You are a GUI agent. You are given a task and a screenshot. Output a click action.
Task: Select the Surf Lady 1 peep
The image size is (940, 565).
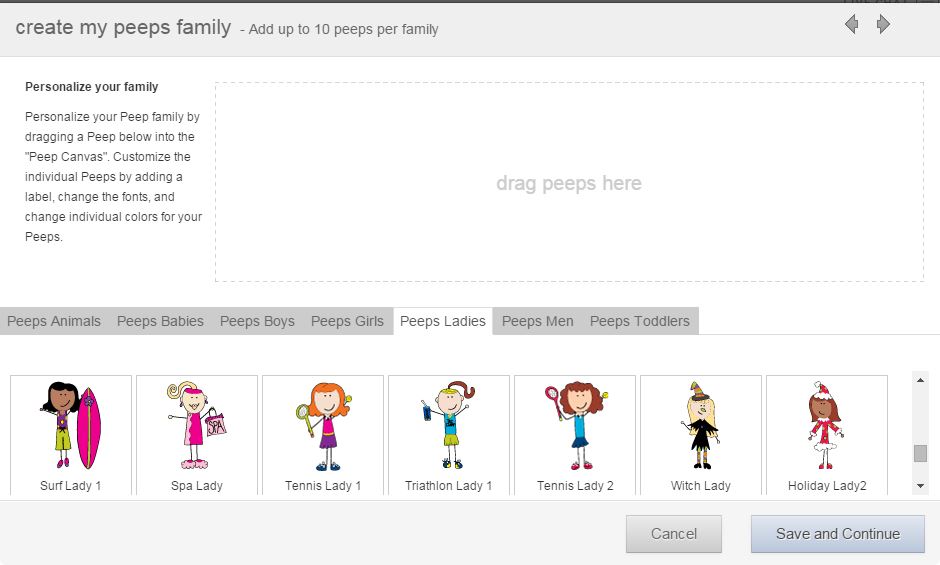71,435
